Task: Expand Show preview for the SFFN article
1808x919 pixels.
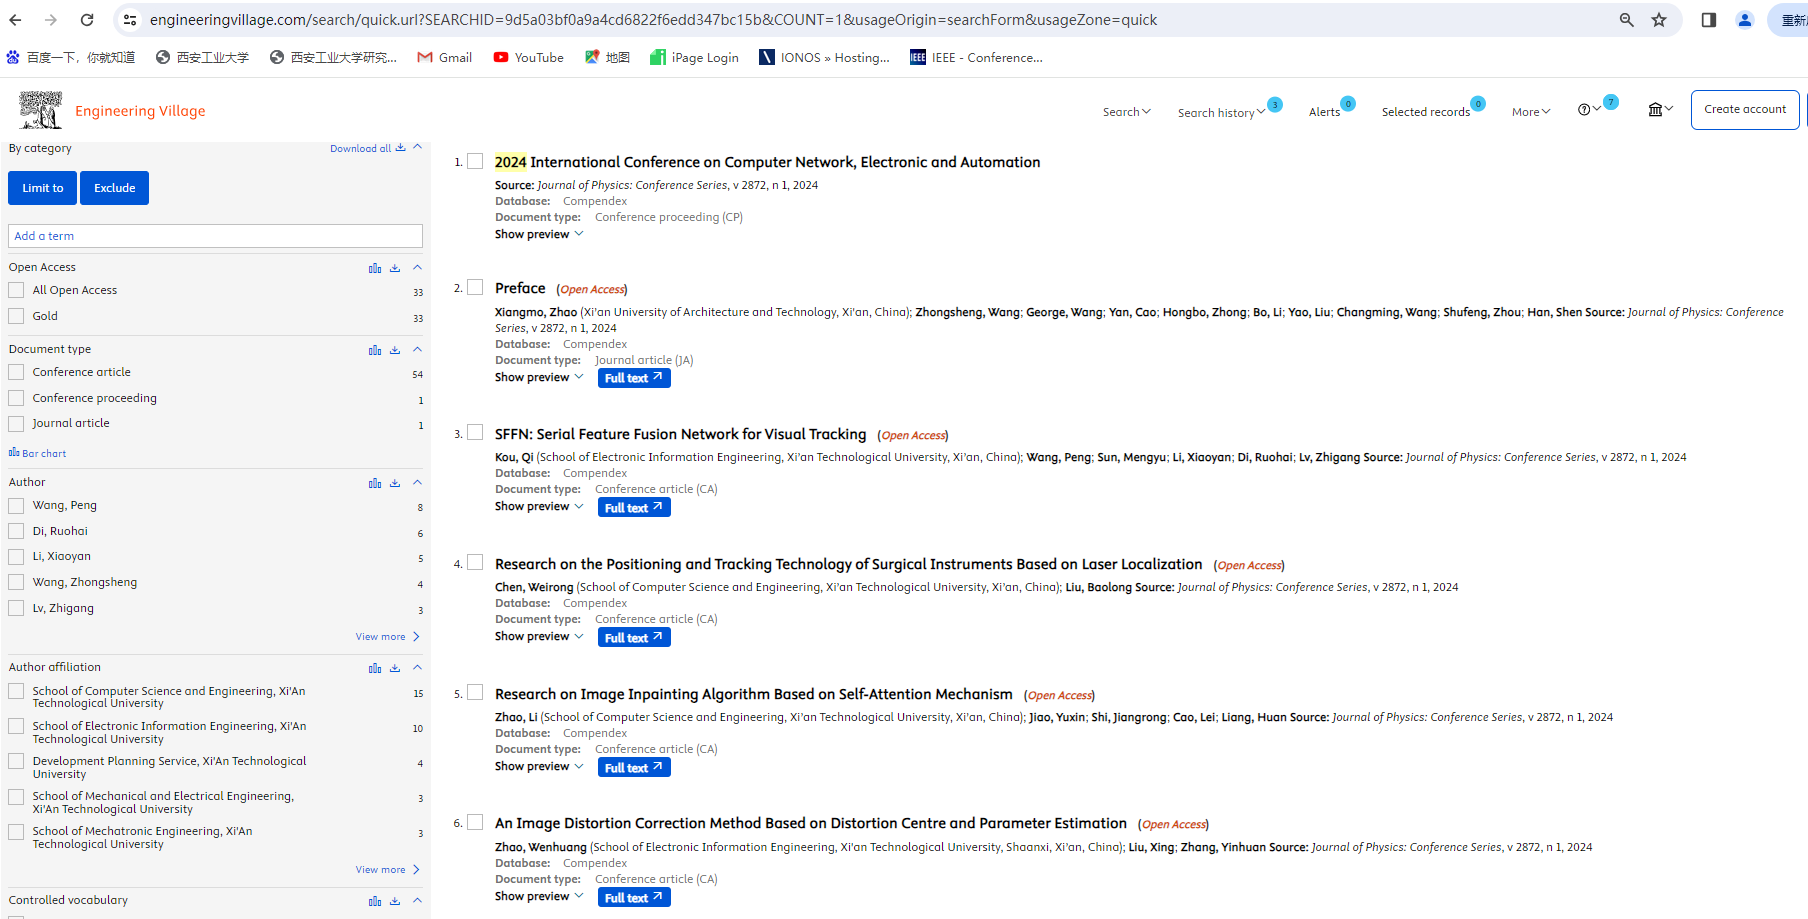Action: [x=538, y=507]
